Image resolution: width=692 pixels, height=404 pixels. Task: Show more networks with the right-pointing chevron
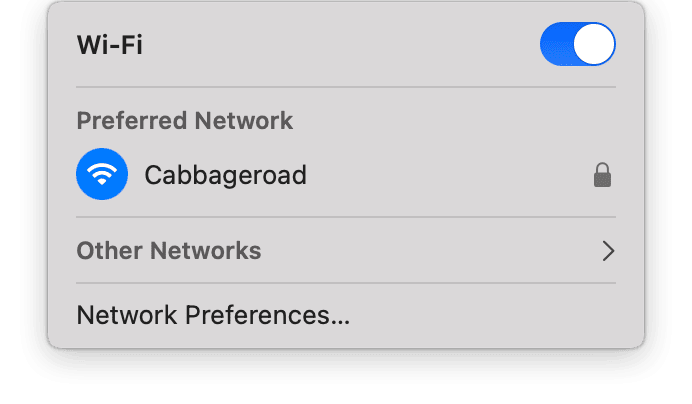tap(608, 251)
